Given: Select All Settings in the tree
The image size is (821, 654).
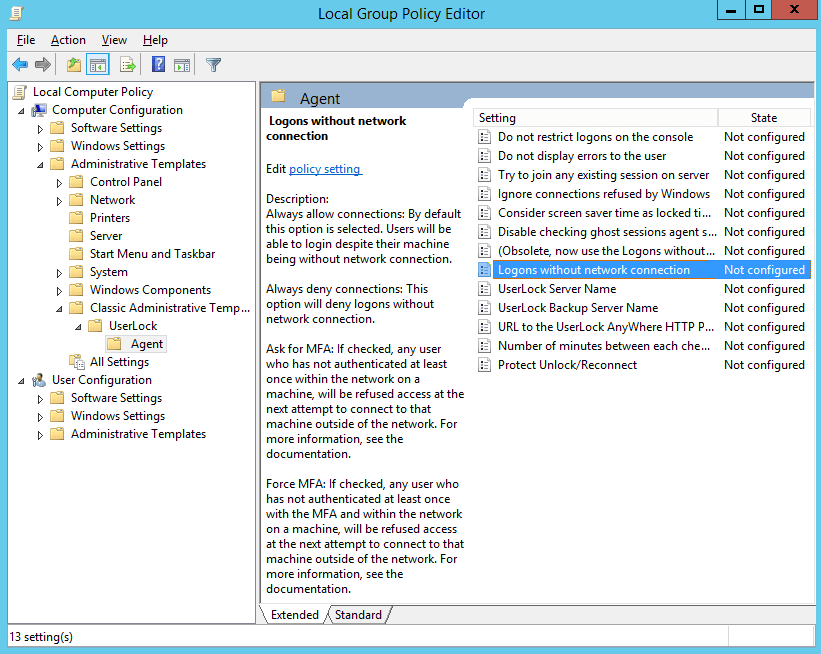Looking at the screenshot, I should 119,362.
